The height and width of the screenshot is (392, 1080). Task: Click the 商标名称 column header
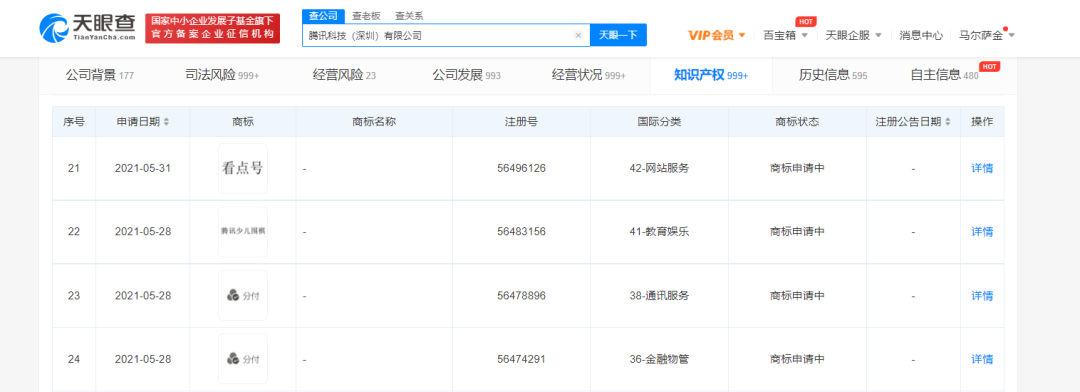coord(374,122)
